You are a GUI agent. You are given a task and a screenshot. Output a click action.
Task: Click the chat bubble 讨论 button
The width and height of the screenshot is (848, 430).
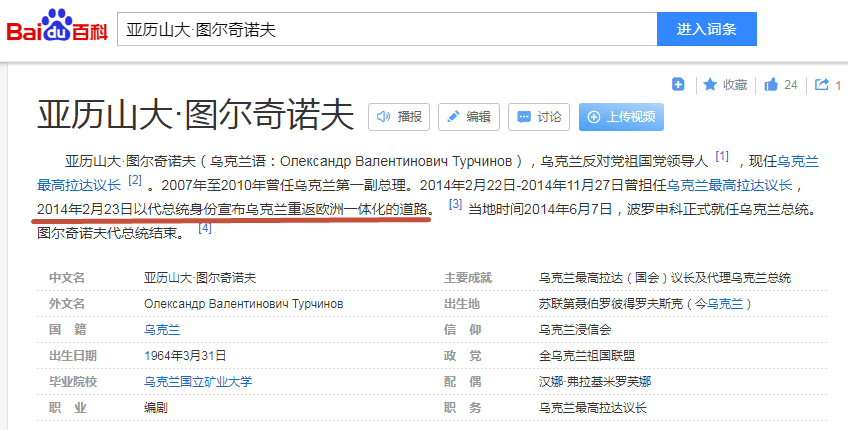[539, 117]
